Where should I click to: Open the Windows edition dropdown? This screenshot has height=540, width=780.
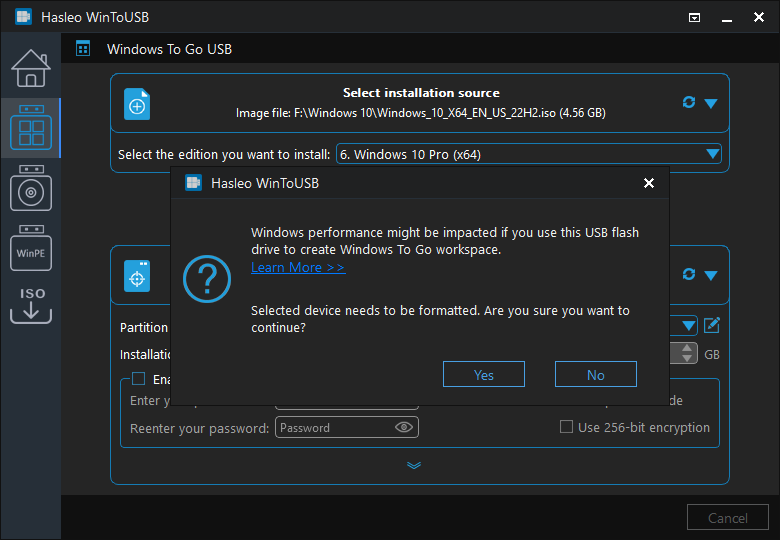529,154
